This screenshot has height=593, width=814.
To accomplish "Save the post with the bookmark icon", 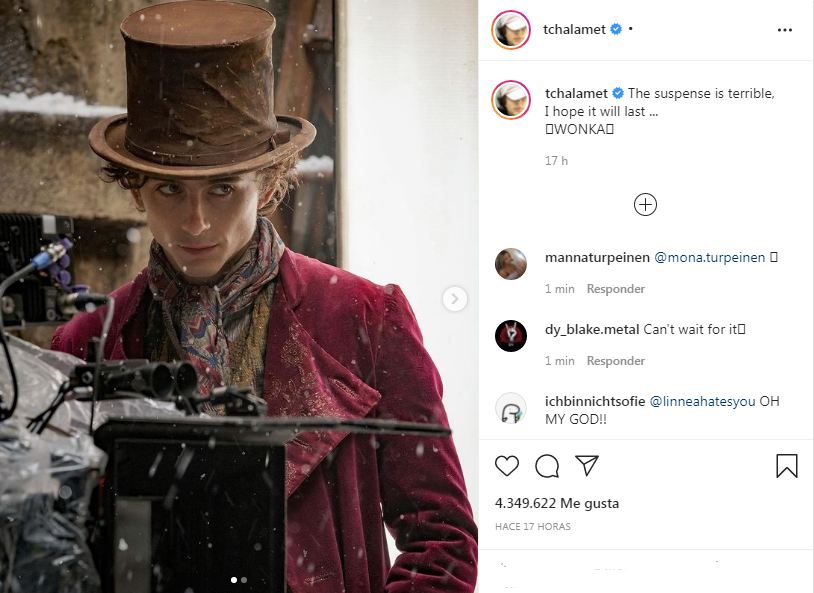I will click(x=786, y=466).
